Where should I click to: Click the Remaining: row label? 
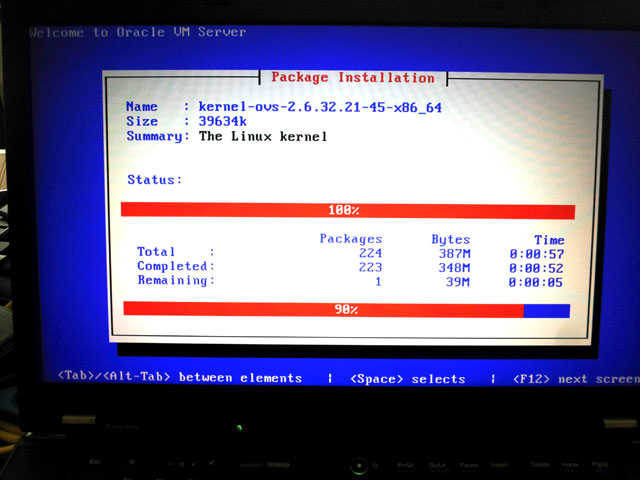click(x=176, y=280)
